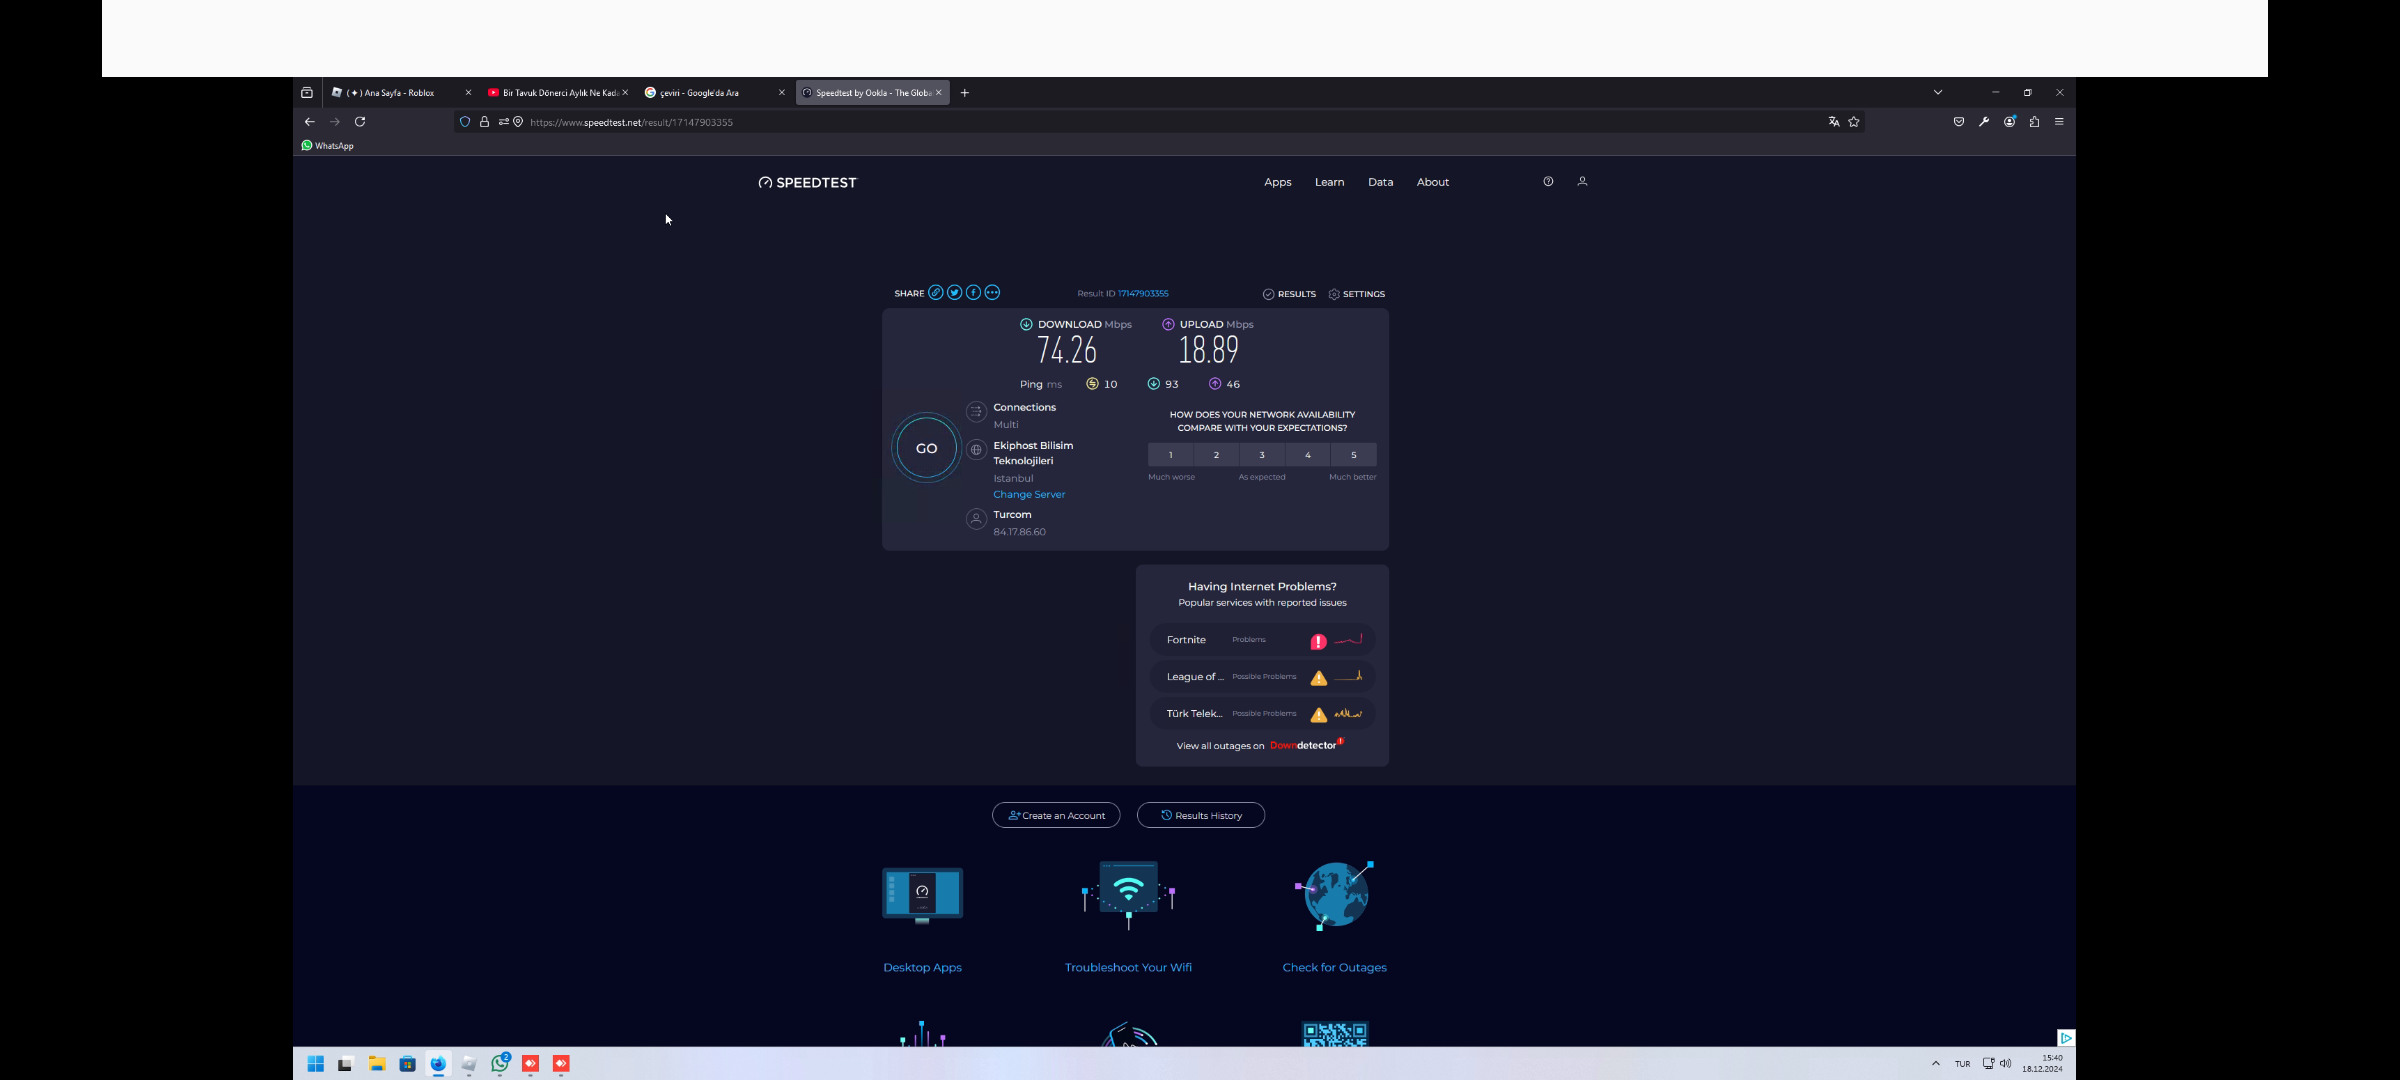Open Firefox application menu

click(x=2059, y=122)
